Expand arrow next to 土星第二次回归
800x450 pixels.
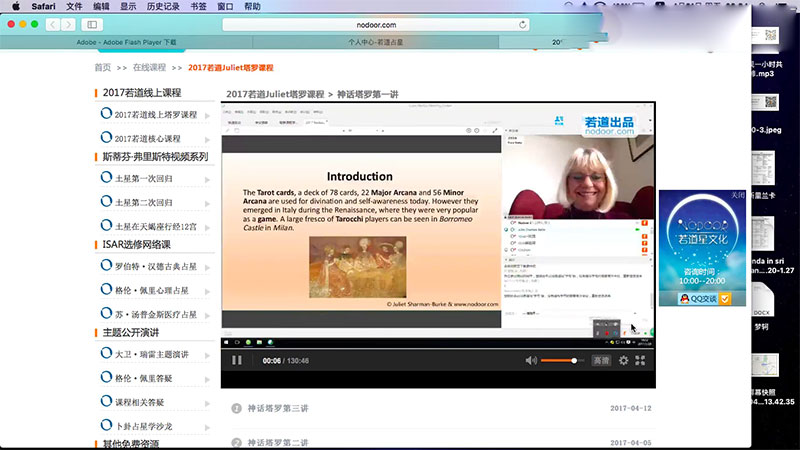(208, 204)
